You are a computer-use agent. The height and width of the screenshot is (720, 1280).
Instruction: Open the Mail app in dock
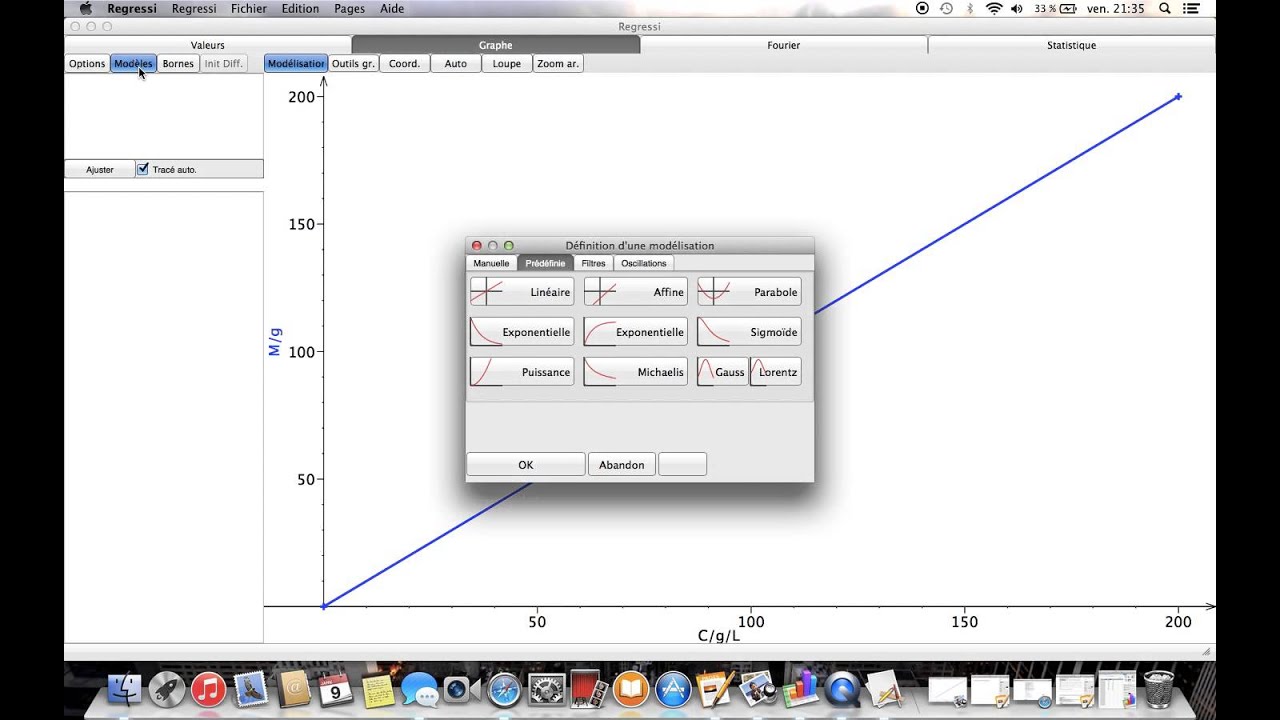[x=250, y=689]
